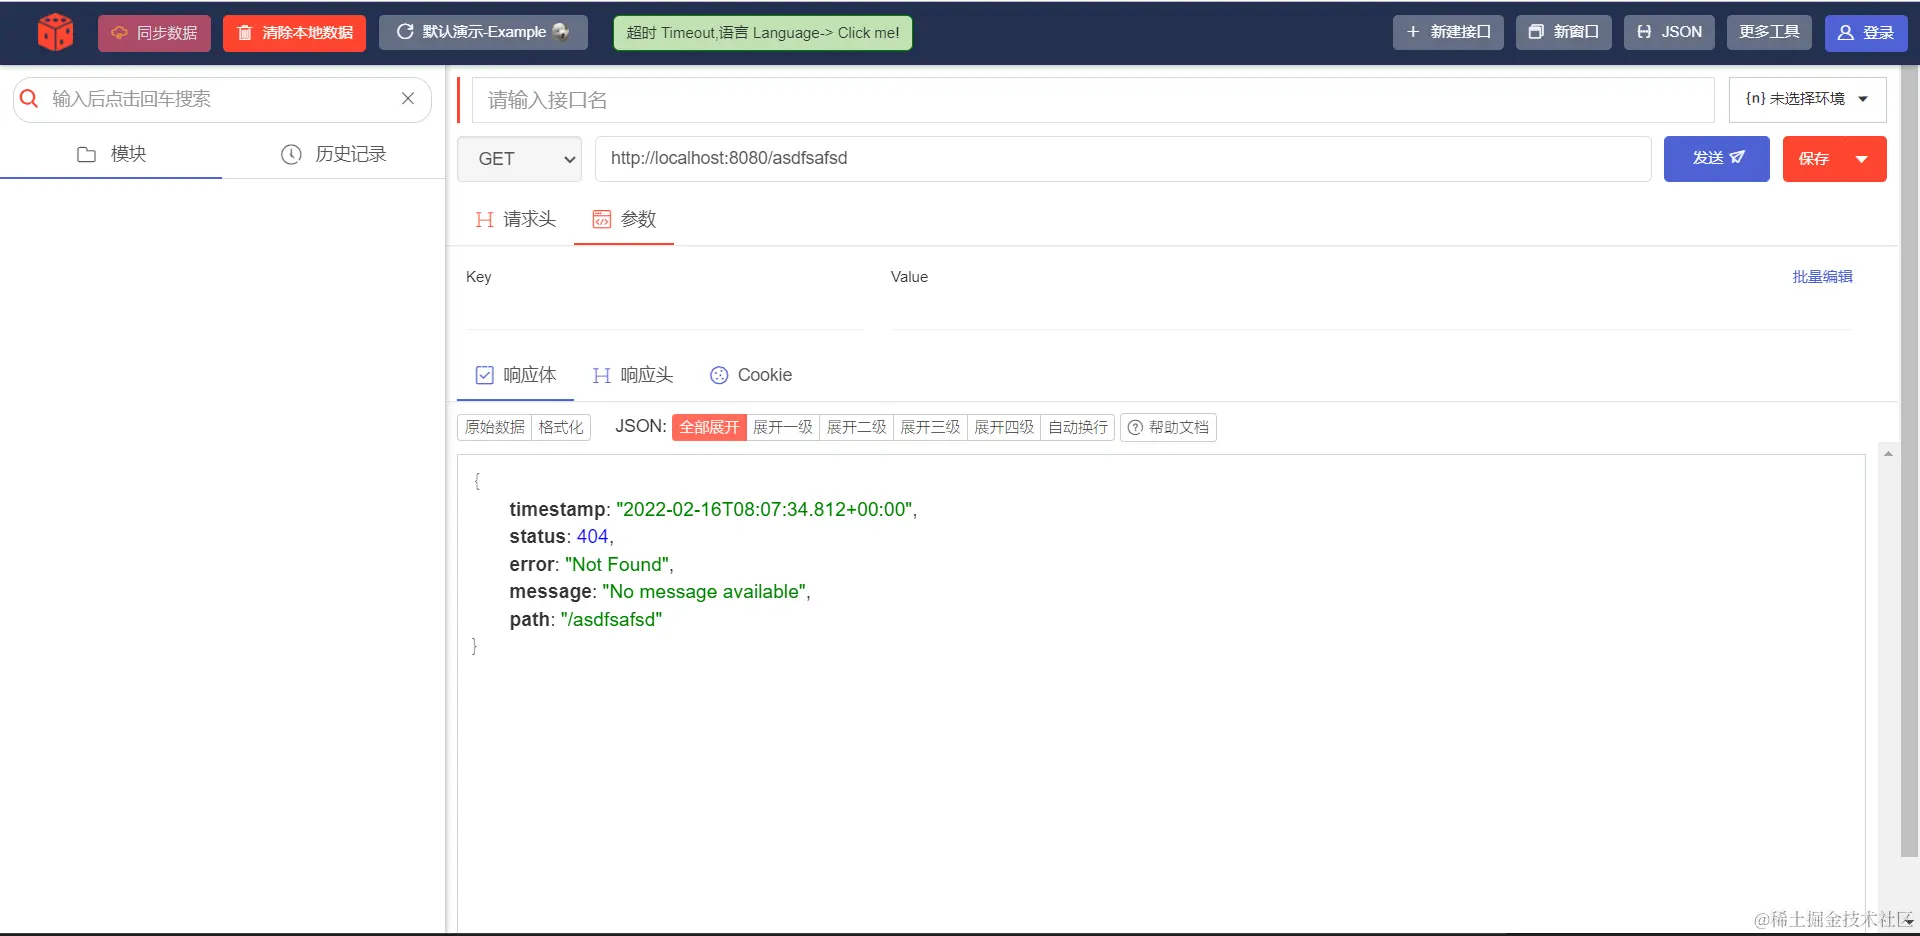Select the 格式化 formatted view
Screen dimensions: 1920x936
pos(561,427)
